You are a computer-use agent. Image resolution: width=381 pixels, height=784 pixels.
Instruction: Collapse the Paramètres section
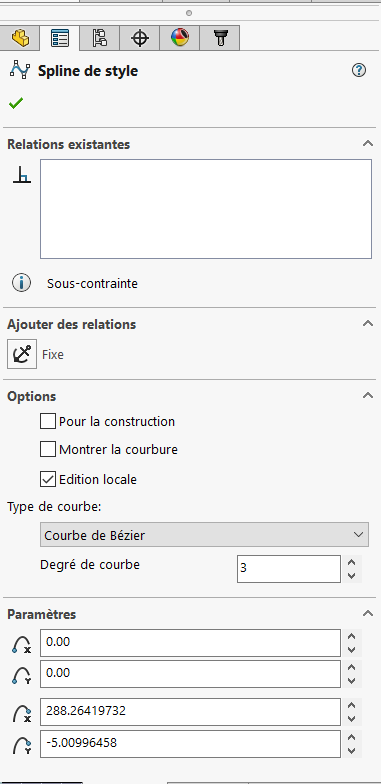[368, 614]
